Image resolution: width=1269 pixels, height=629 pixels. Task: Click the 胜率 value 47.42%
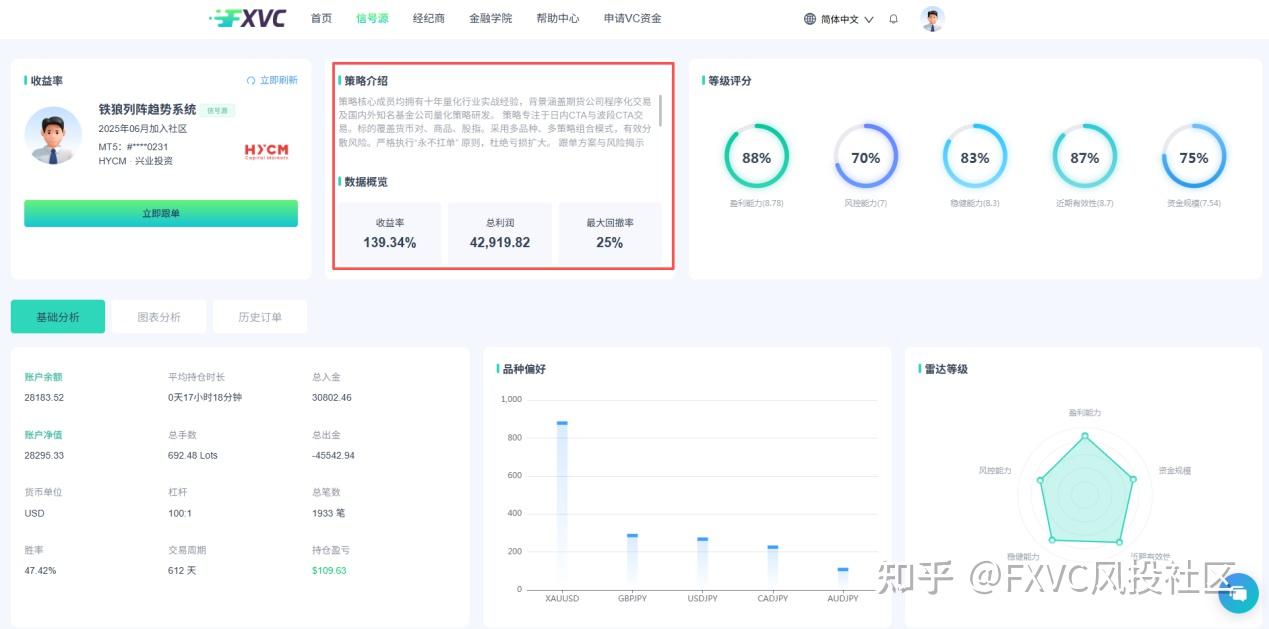[40, 570]
